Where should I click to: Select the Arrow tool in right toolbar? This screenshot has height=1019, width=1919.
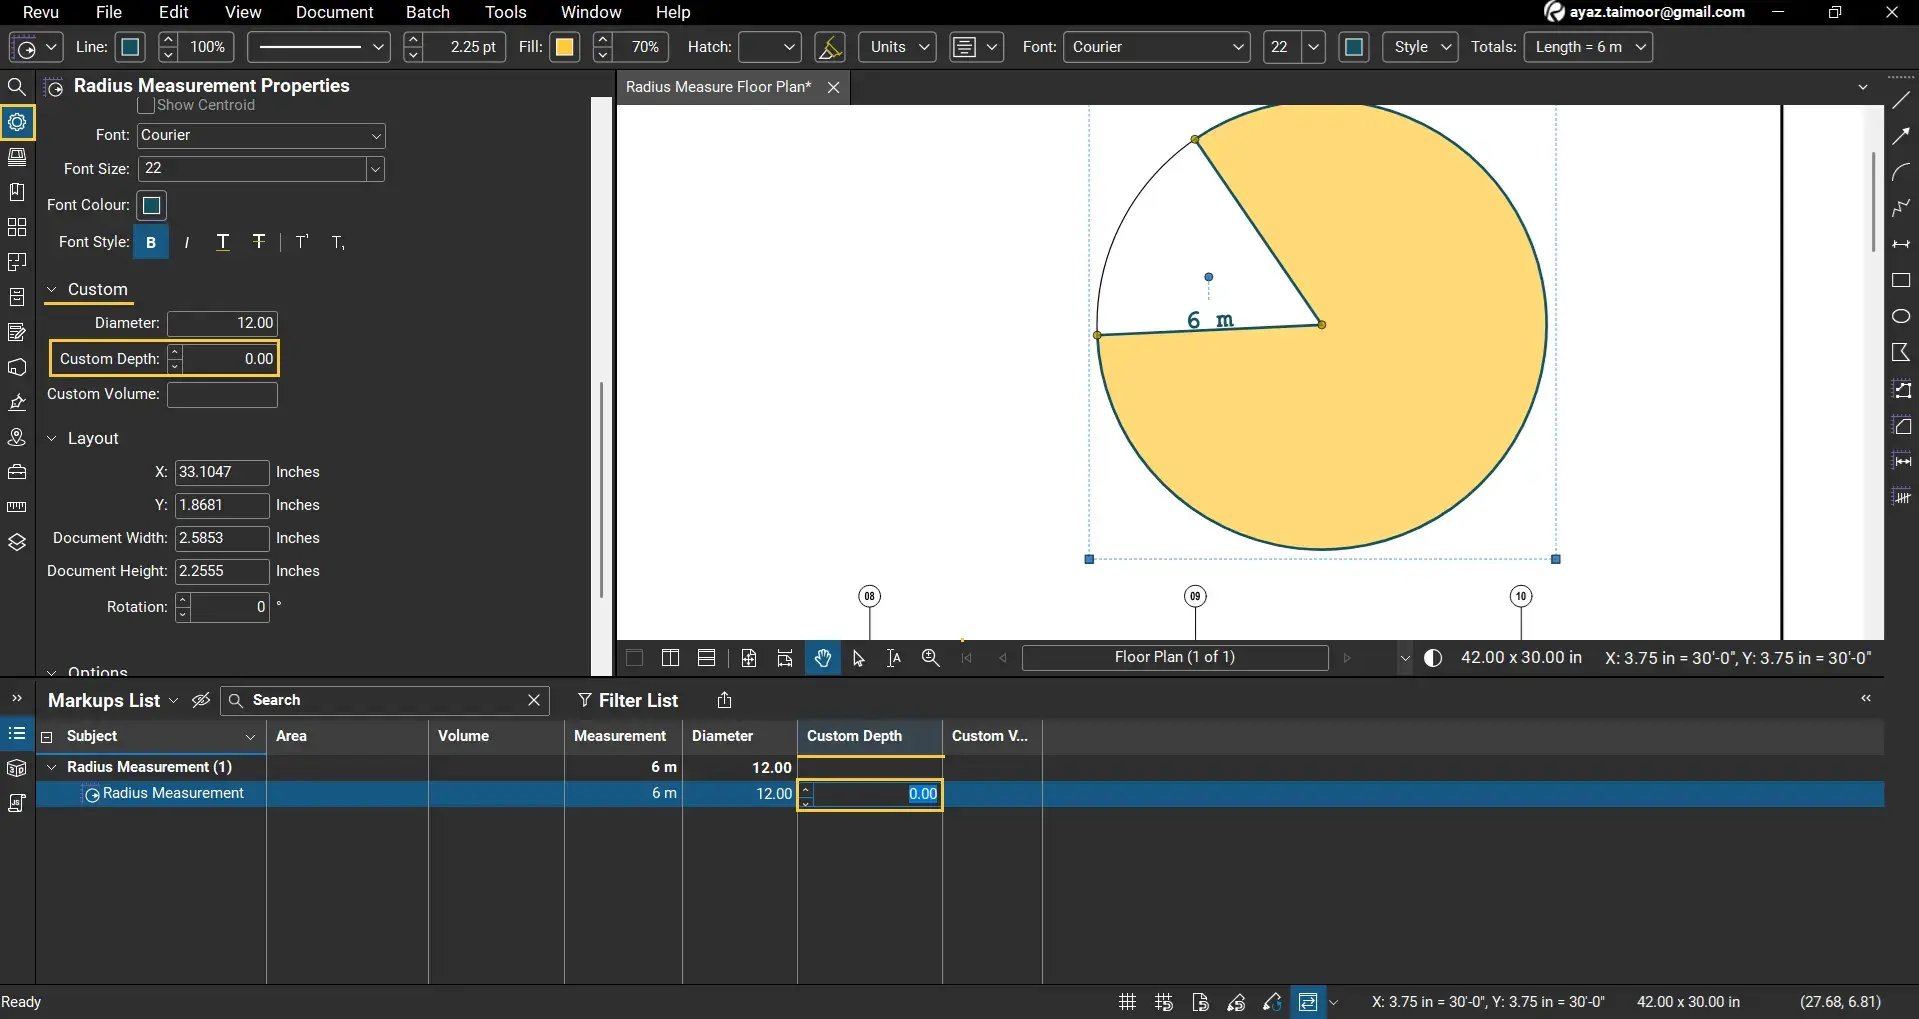(x=1901, y=136)
